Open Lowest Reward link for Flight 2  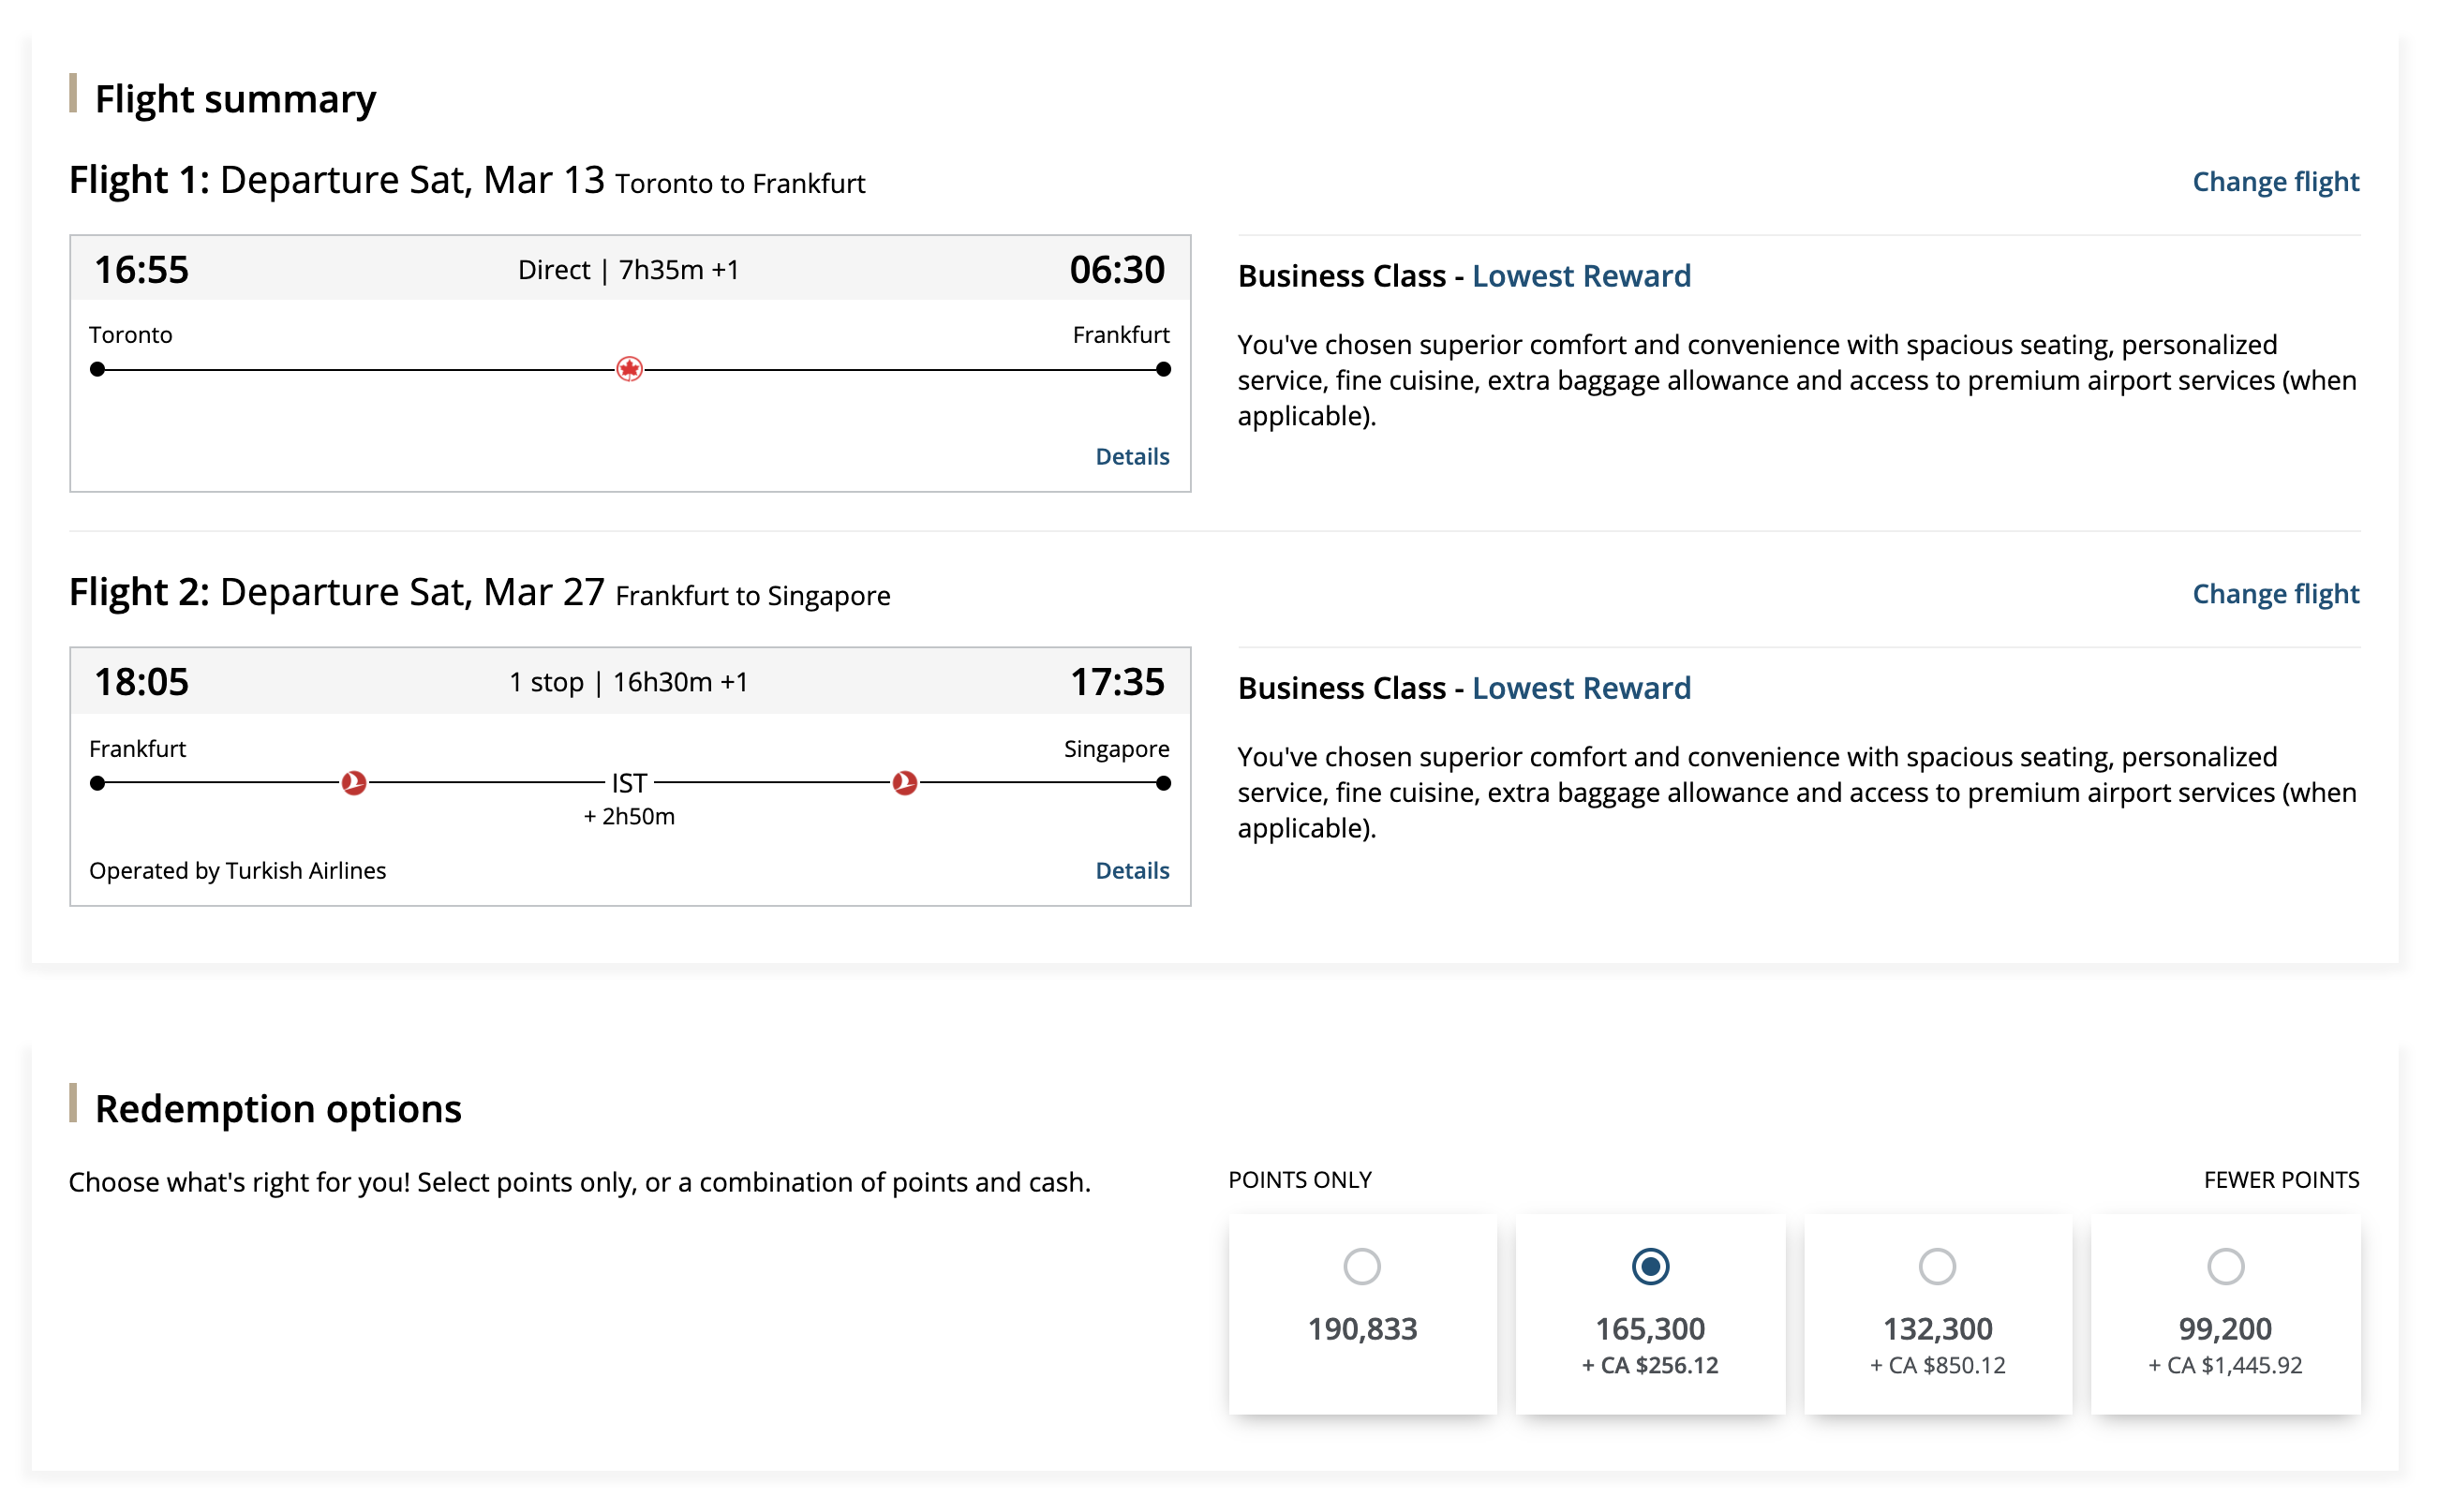click(x=1580, y=688)
